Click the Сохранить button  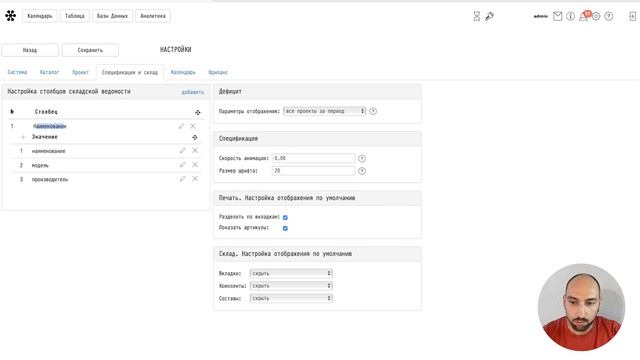click(x=90, y=50)
